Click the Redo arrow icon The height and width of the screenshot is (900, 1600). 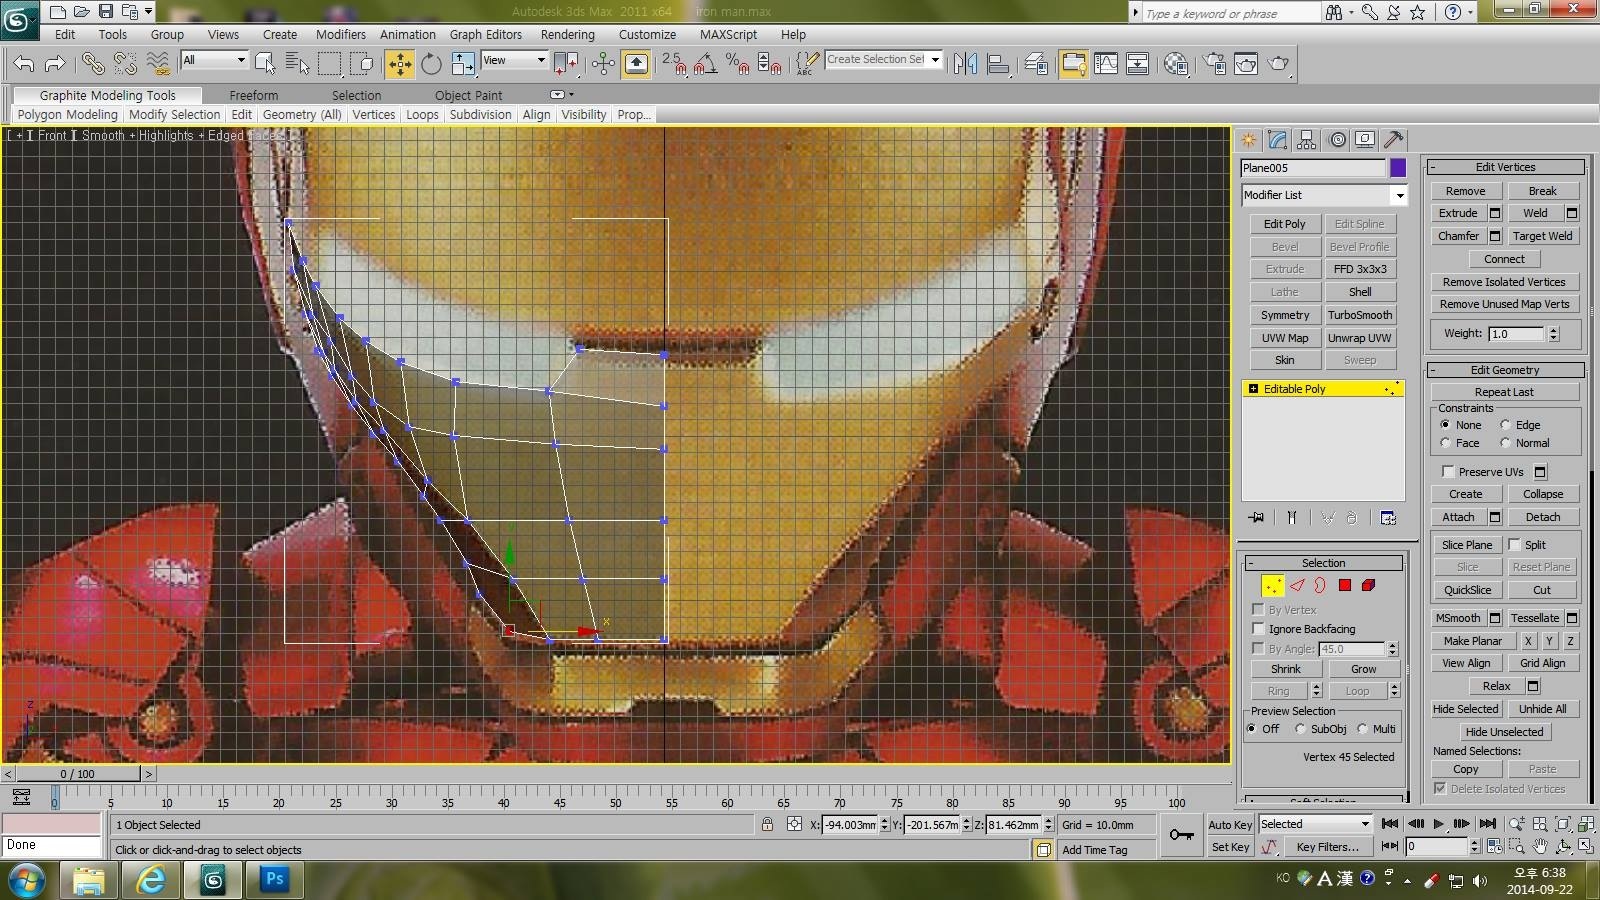(x=55, y=64)
